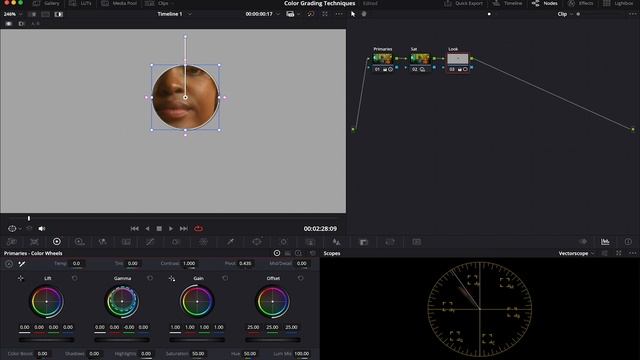The height and width of the screenshot is (360, 640).
Task: Switch Primaries to log wheels mode
Action: coord(298,253)
